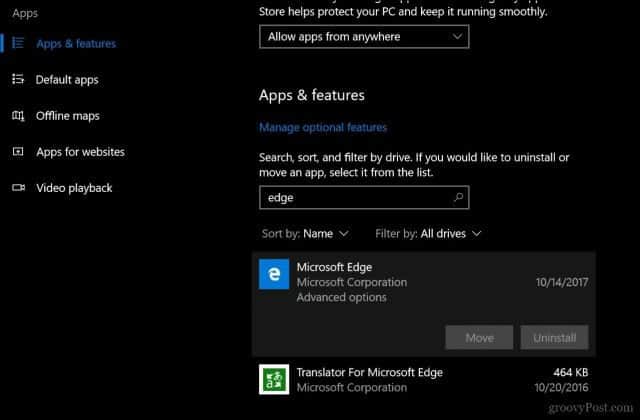Open Advanced options for Microsoft Edge
Viewport: 640px width, 420px height.
coord(341,297)
